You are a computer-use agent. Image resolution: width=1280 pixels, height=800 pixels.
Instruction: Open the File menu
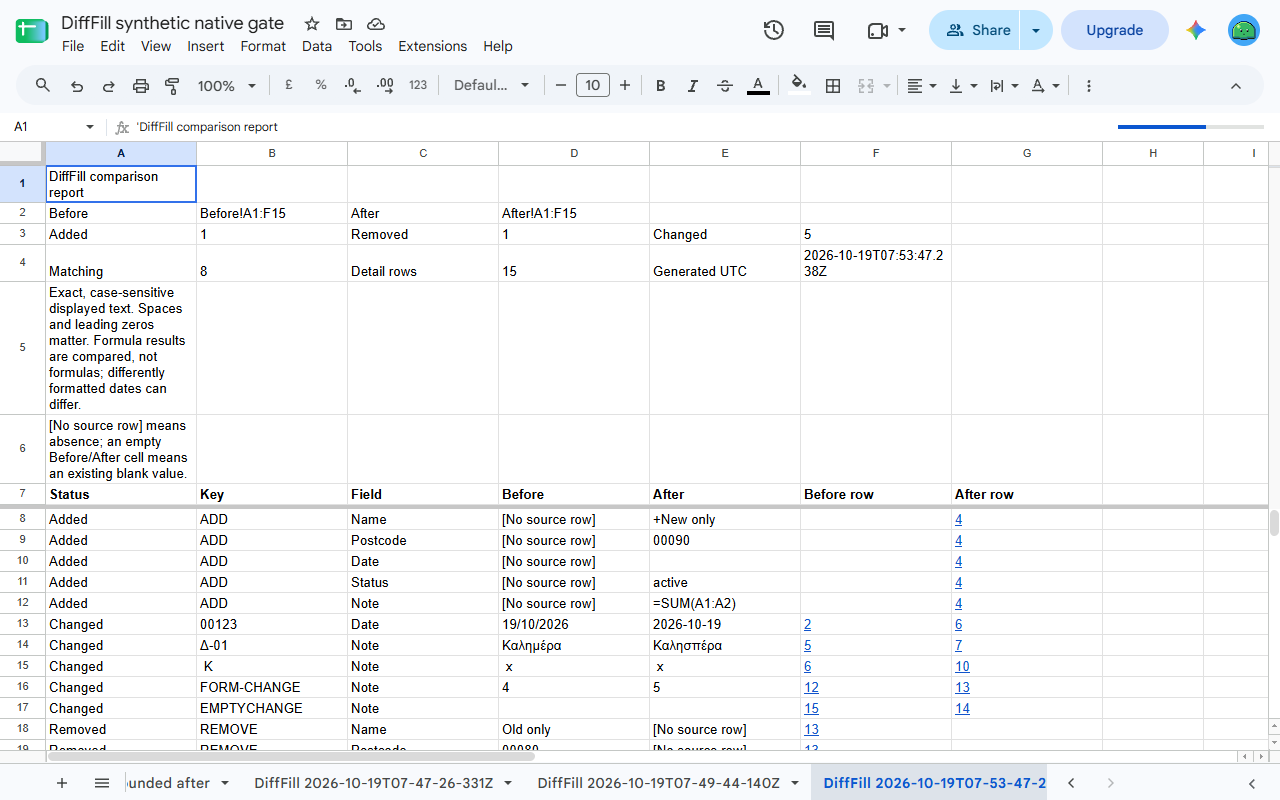pos(73,46)
